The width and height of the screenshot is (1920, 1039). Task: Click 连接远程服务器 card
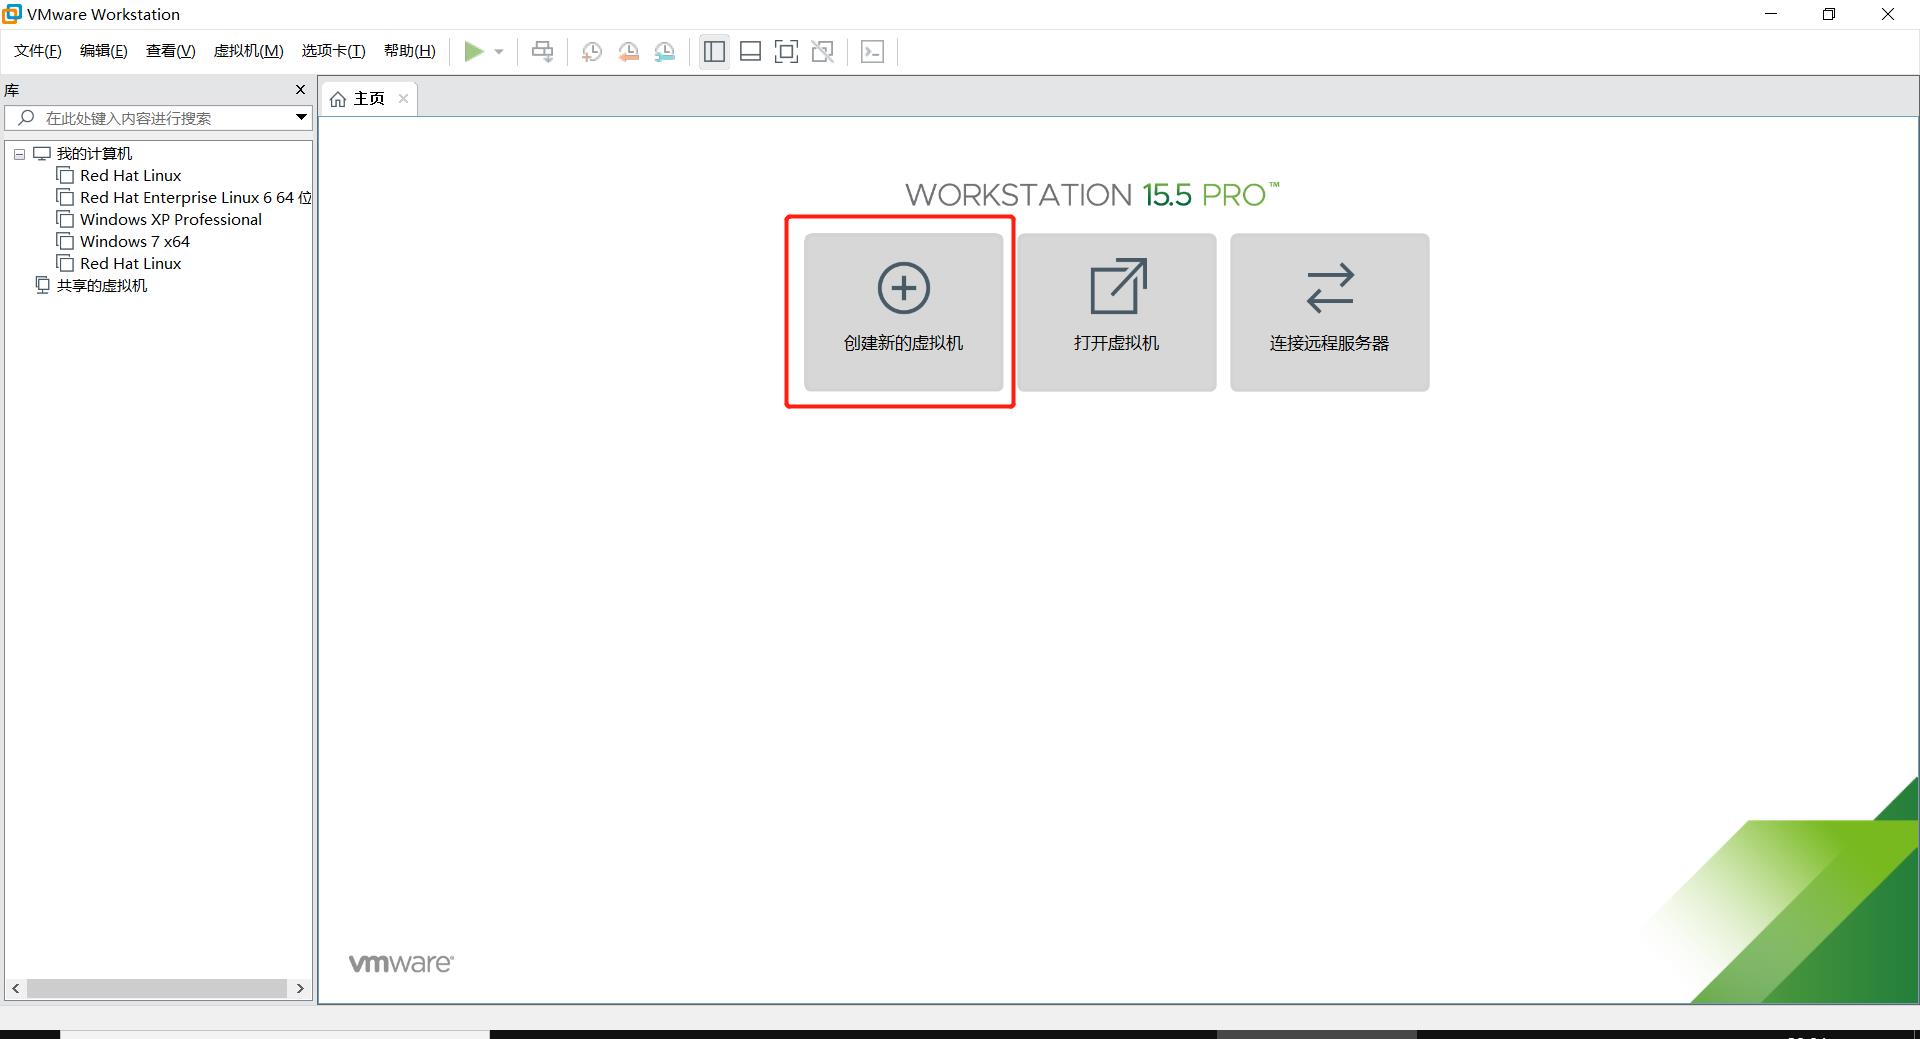(x=1329, y=312)
